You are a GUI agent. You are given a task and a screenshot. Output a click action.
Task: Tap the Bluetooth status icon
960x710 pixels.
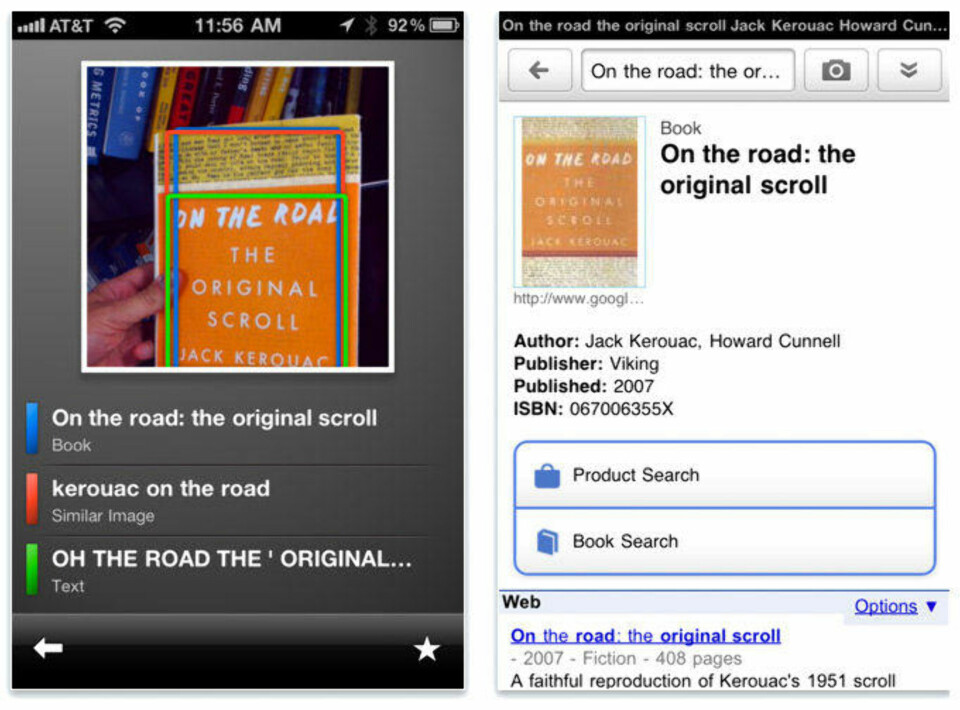pyautogui.click(x=371, y=25)
